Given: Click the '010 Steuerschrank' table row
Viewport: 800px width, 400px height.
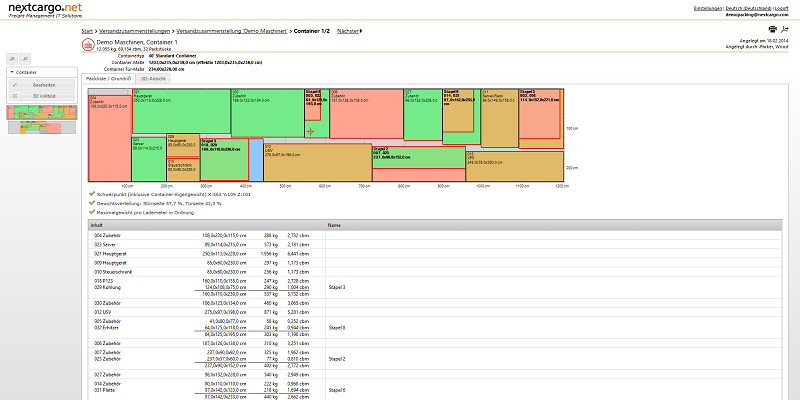Looking at the screenshot, I should tap(435, 272).
